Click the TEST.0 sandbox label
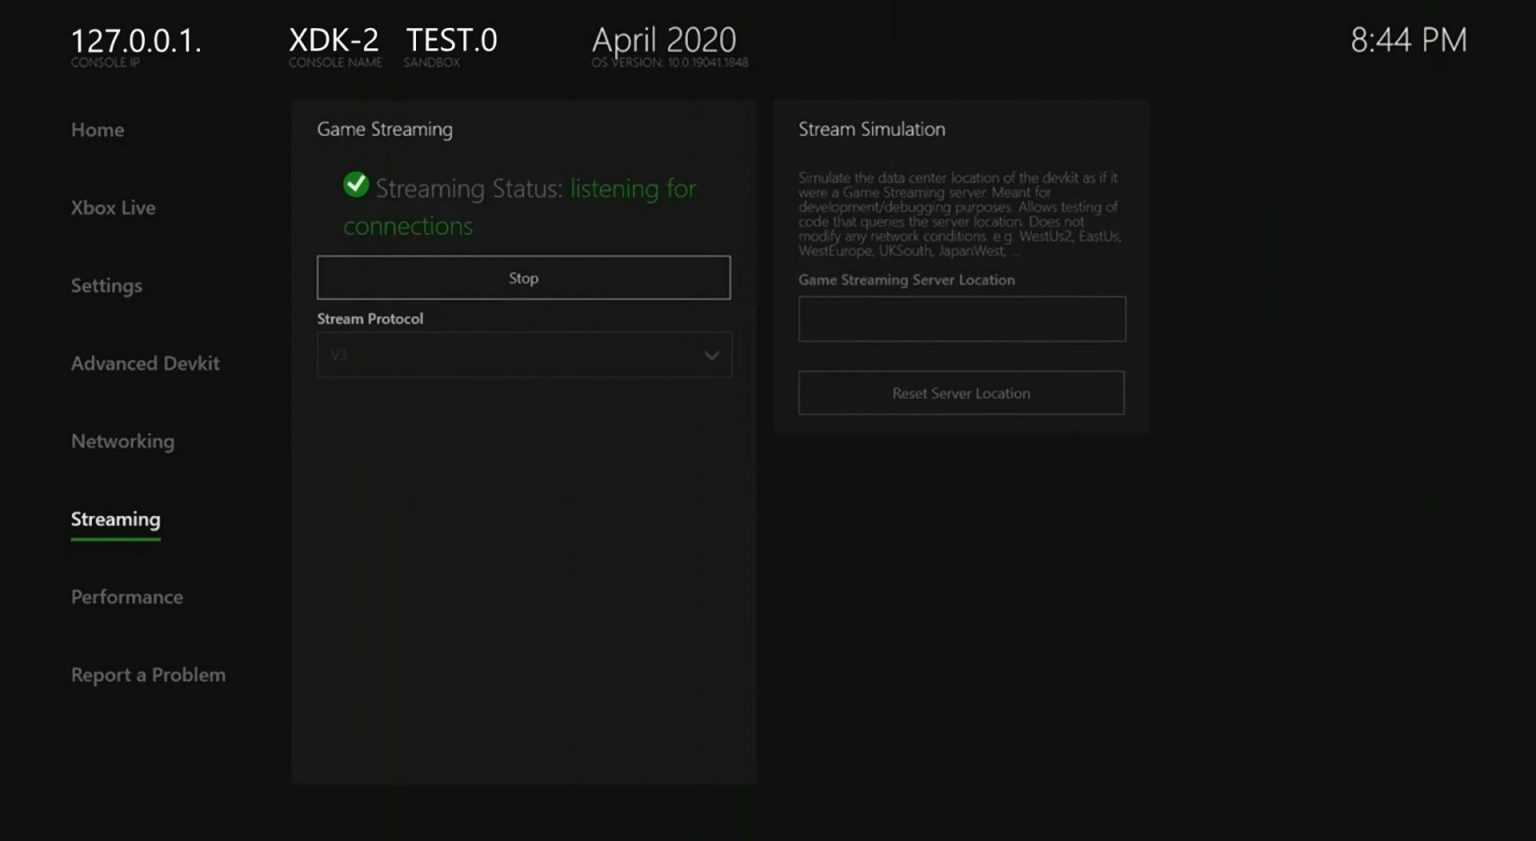This screenshot has width=1536, height=841. point(451,41)
